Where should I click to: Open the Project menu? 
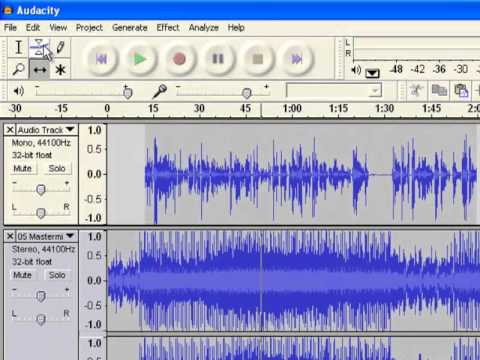tap(89, 28)
